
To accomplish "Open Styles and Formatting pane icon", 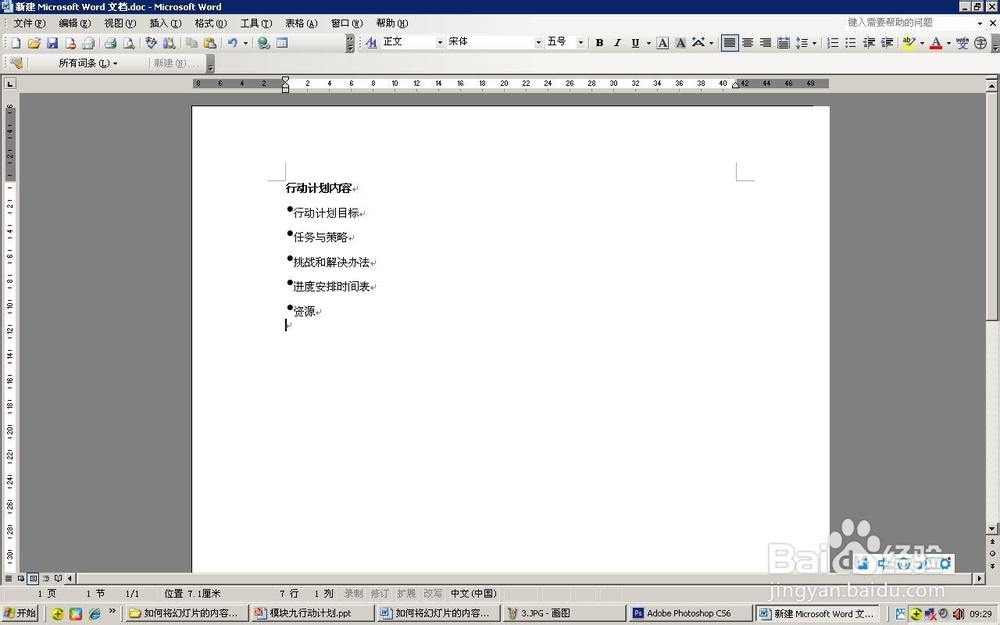I will click(x=371, y=42).
